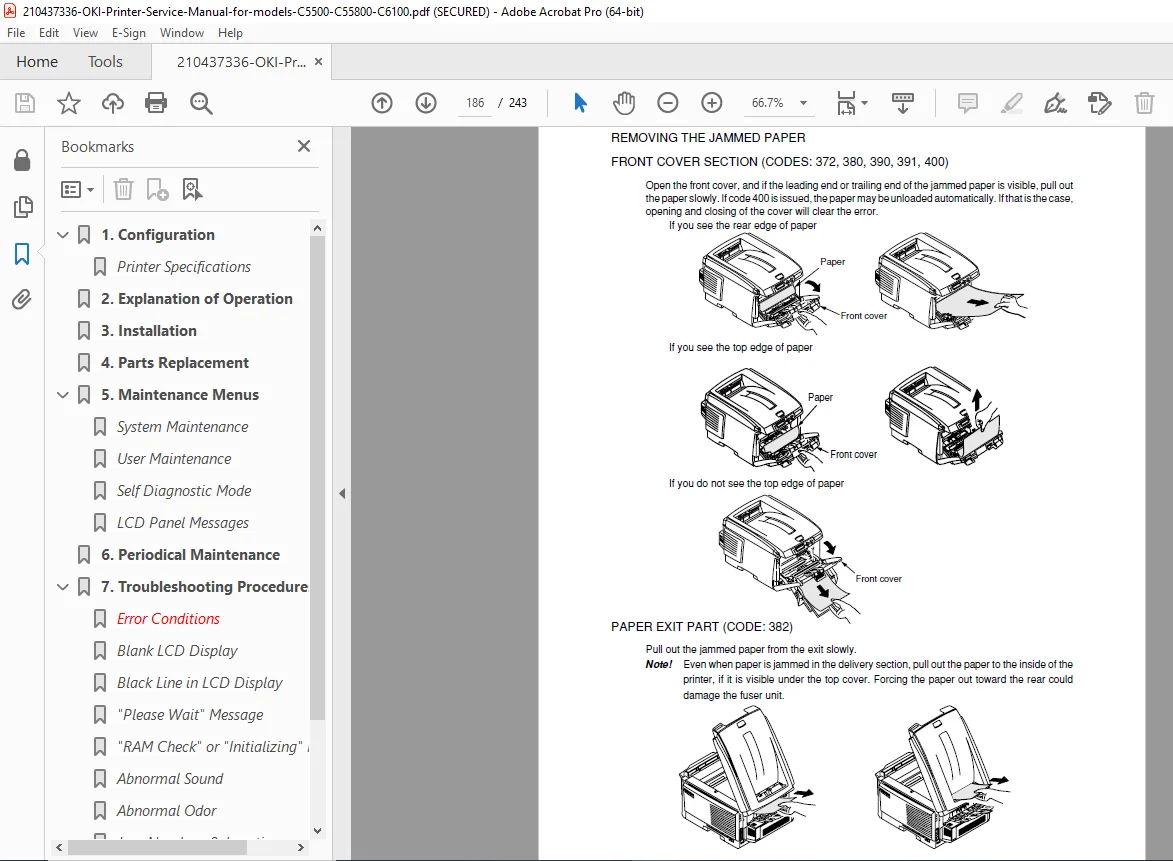Print the document
Screen dimensions: 1173x861
(156, 102)
